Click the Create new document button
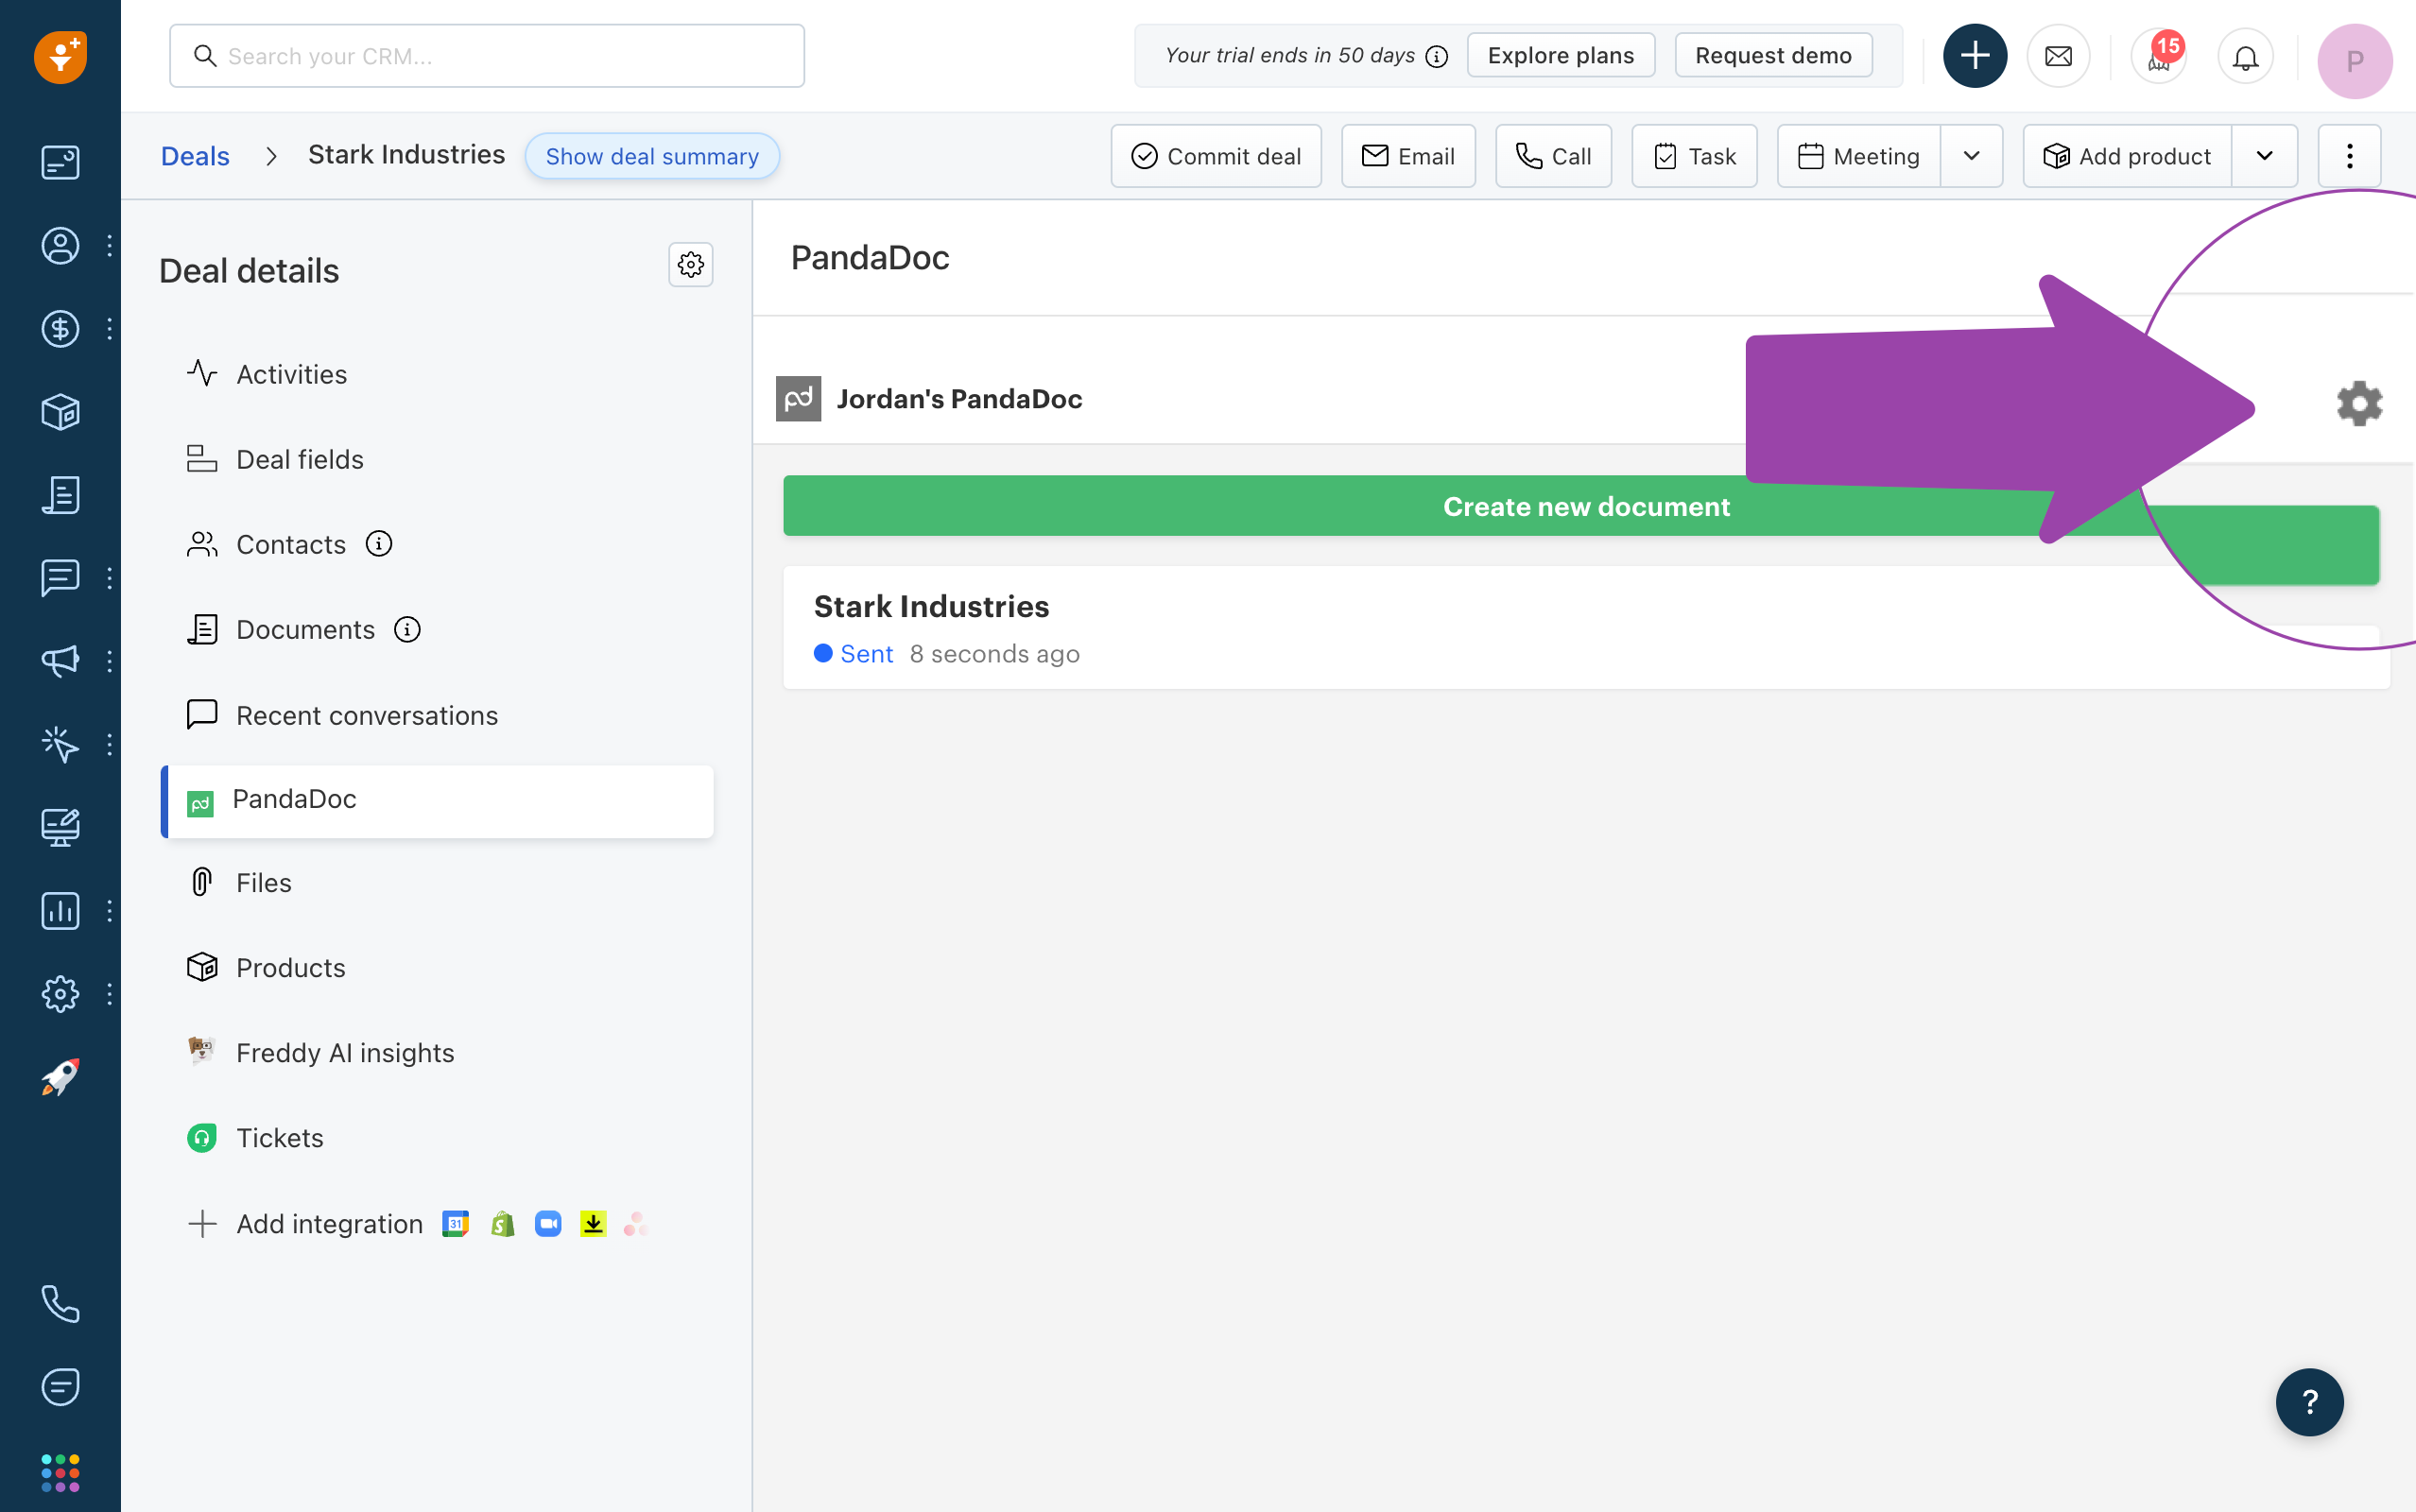Image resolution: width=2416 pixels, height=1512 pixels. [x=1585, y=506]
